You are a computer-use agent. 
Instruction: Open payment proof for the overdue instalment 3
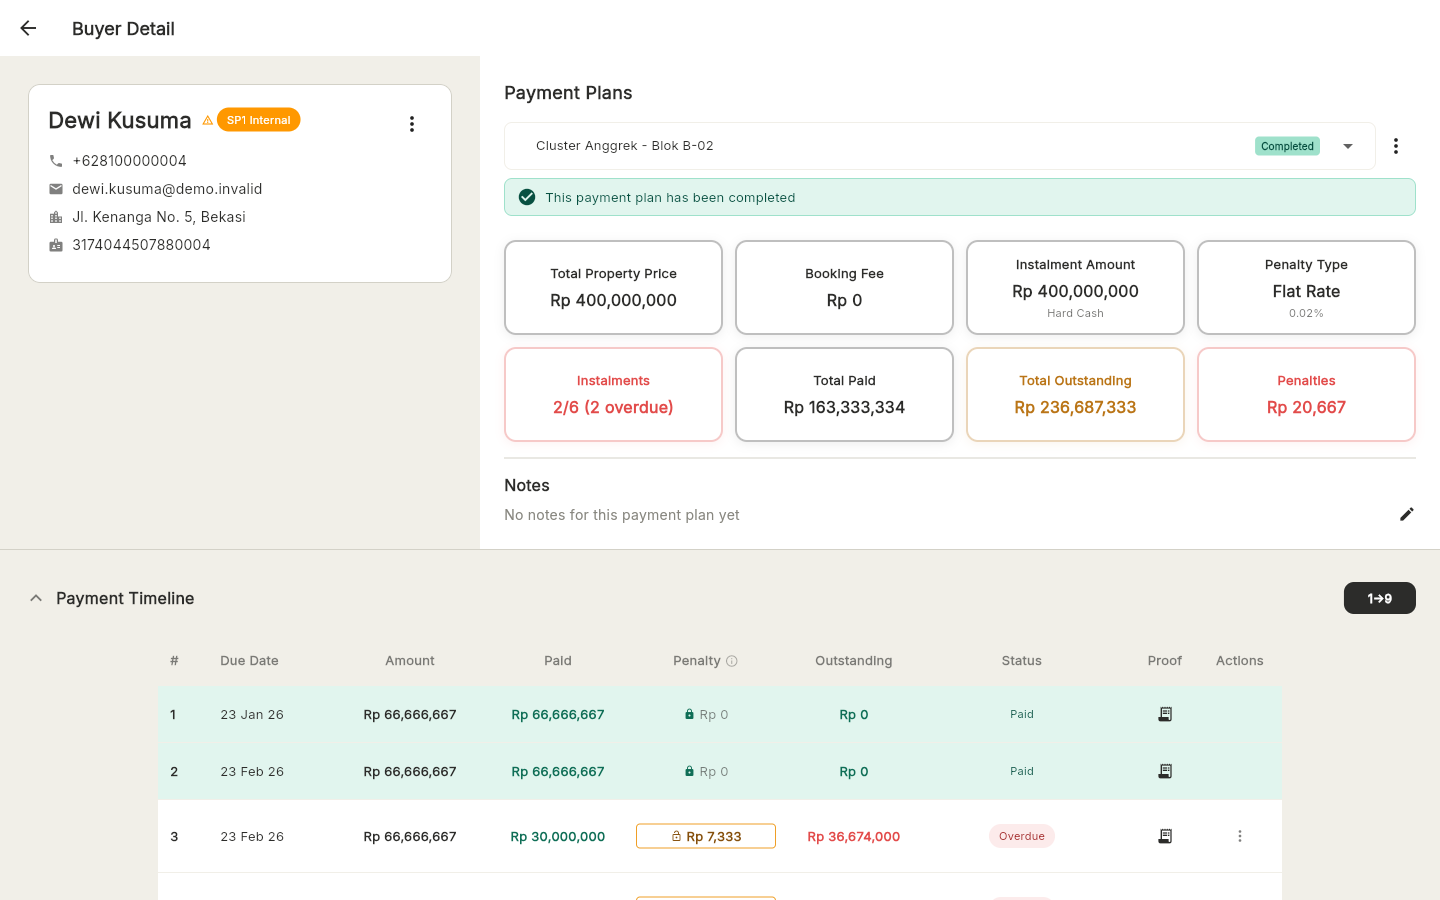(x=1165, y=836)
